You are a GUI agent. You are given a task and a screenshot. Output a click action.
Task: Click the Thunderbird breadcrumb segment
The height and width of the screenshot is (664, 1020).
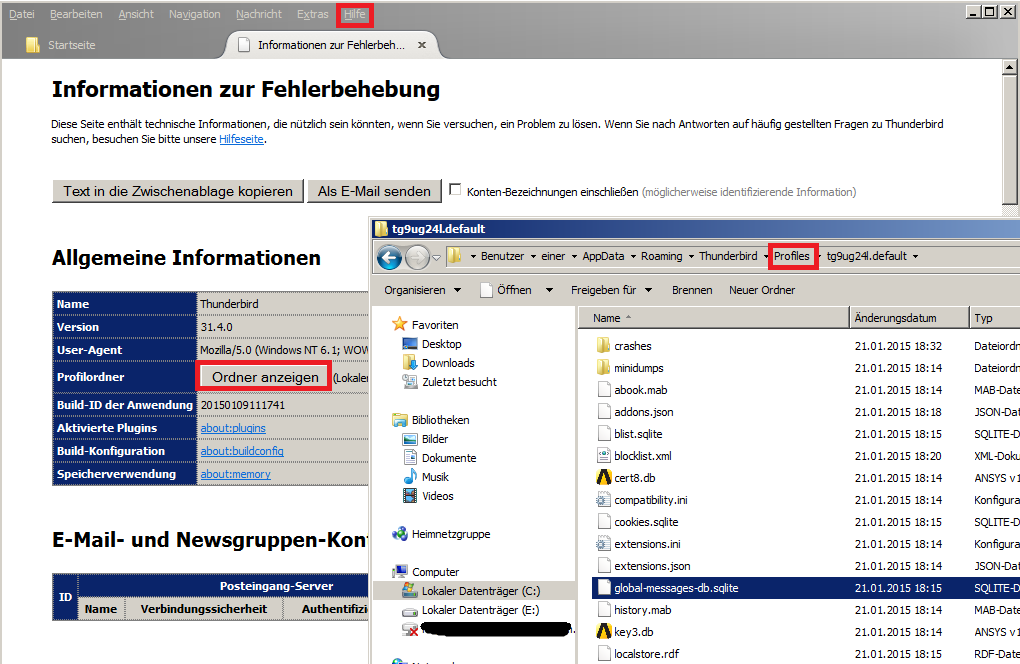pyautogui.click(x=728, y=256)
